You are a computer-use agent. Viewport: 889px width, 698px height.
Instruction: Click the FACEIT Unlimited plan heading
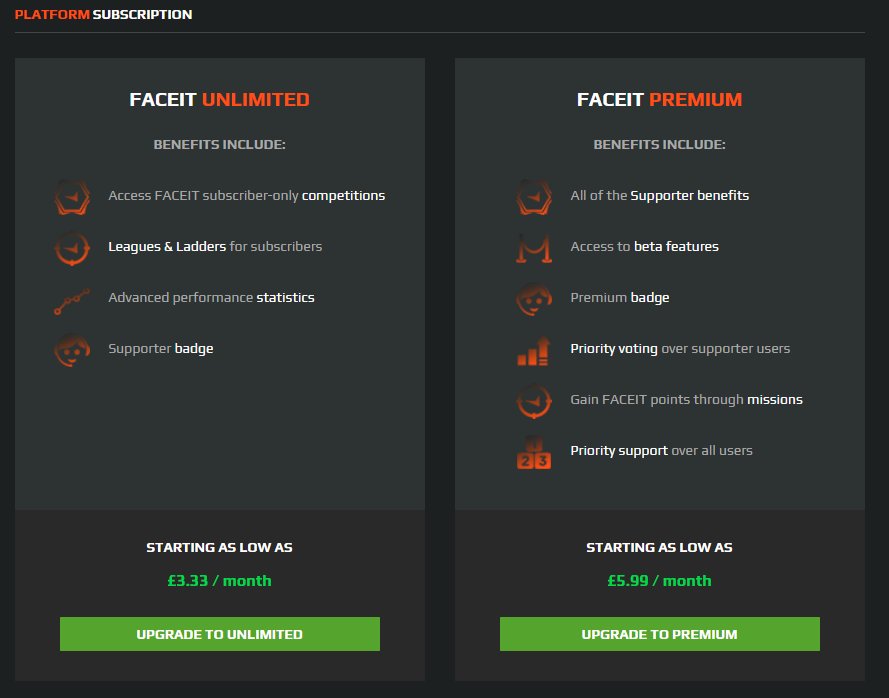point(219,100)
